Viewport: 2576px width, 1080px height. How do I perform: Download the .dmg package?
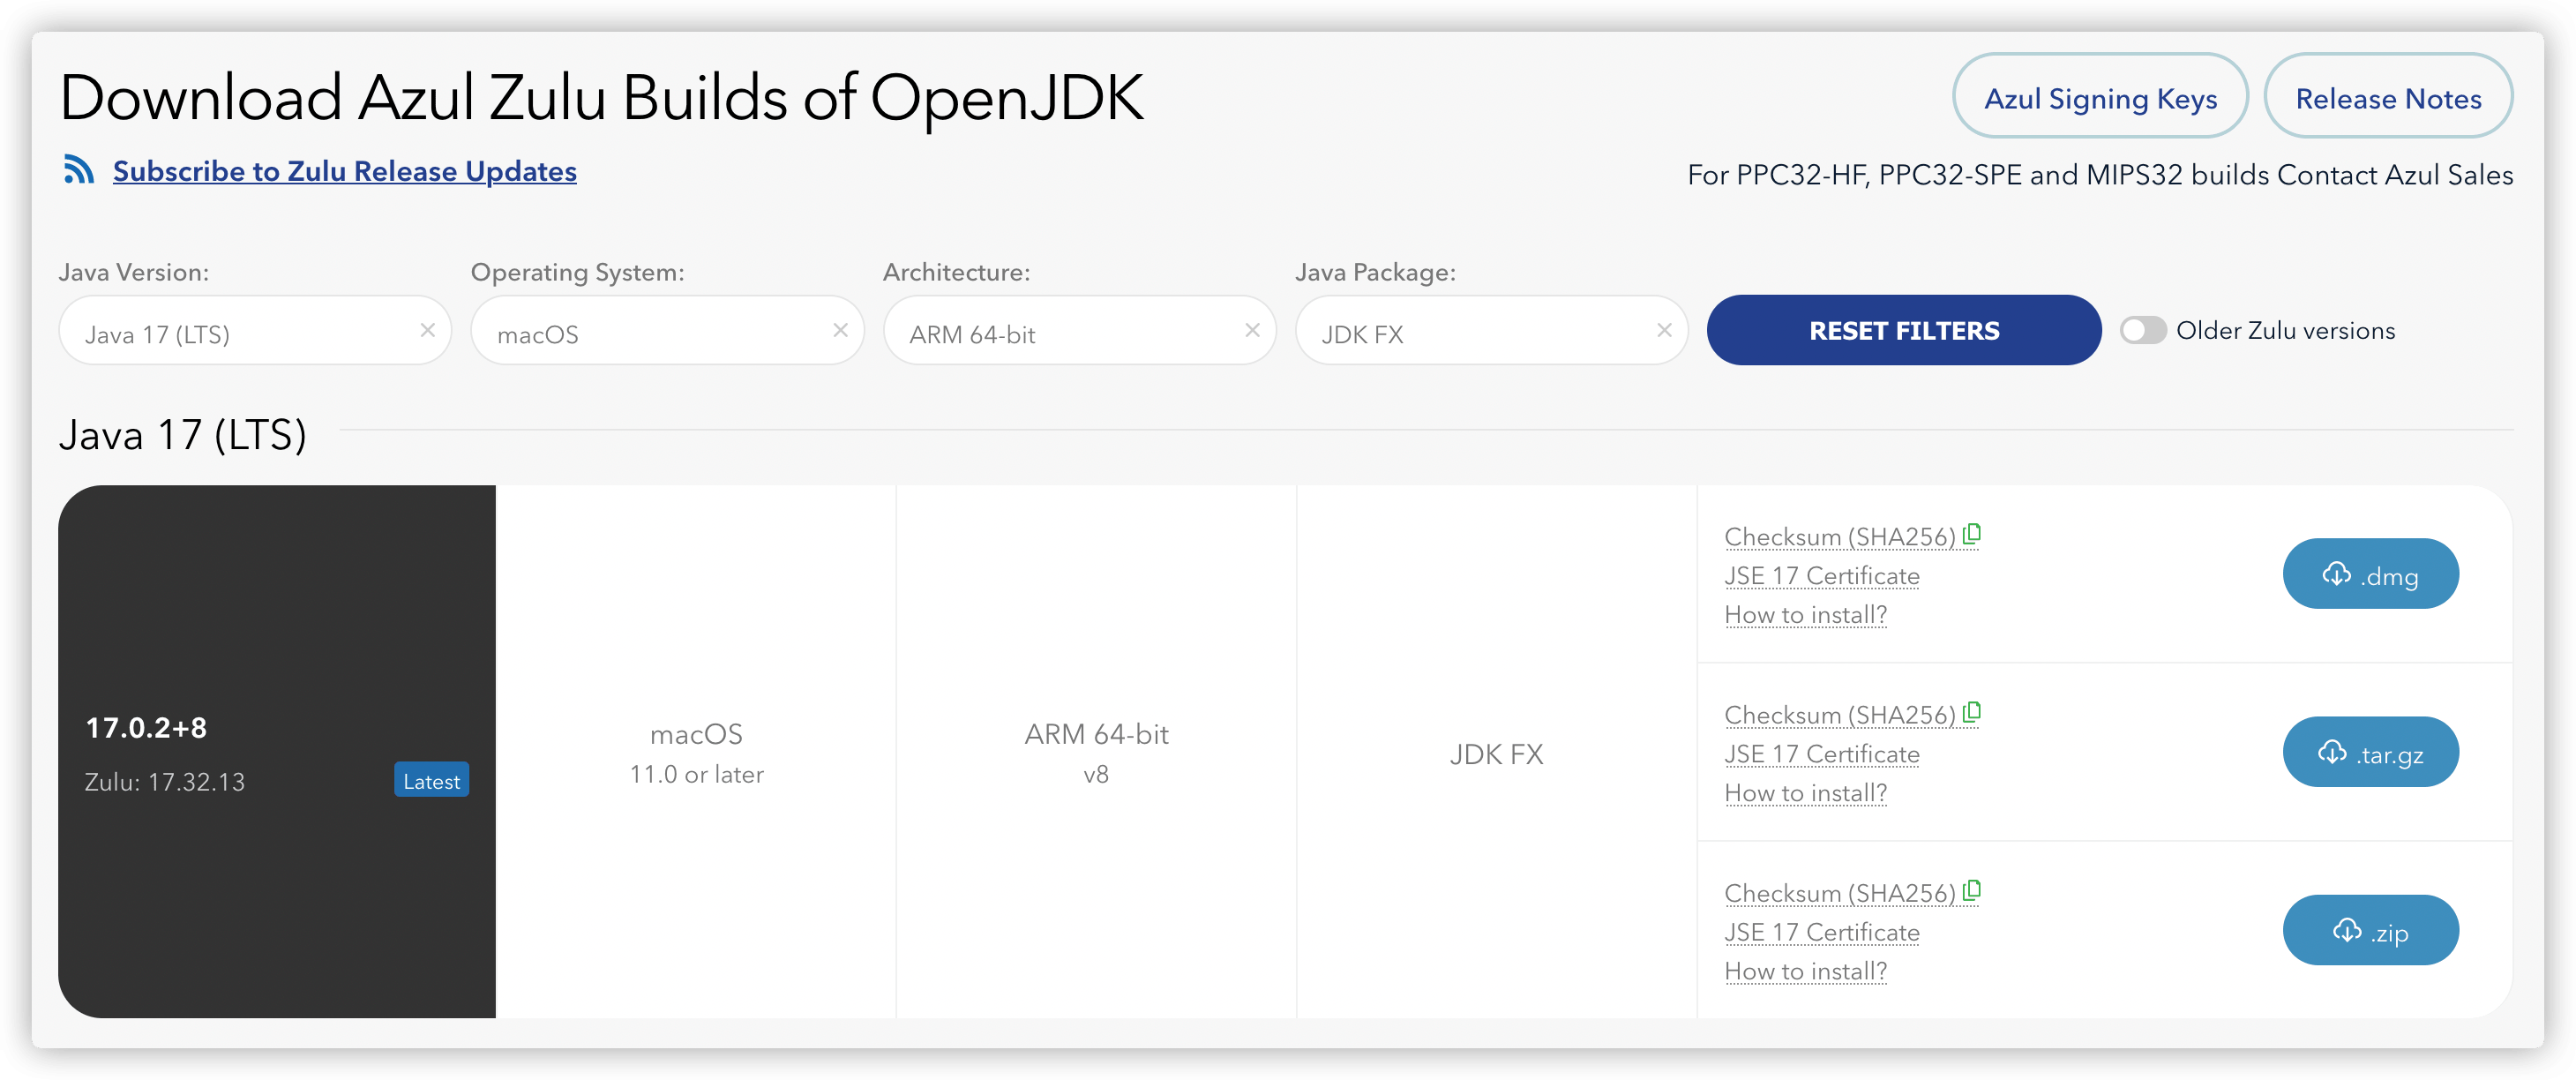[2370, 575]
